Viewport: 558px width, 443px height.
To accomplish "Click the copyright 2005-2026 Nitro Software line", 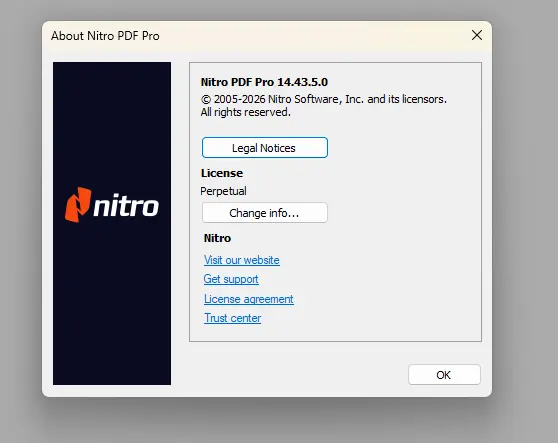I will click(x=323, y=99).
